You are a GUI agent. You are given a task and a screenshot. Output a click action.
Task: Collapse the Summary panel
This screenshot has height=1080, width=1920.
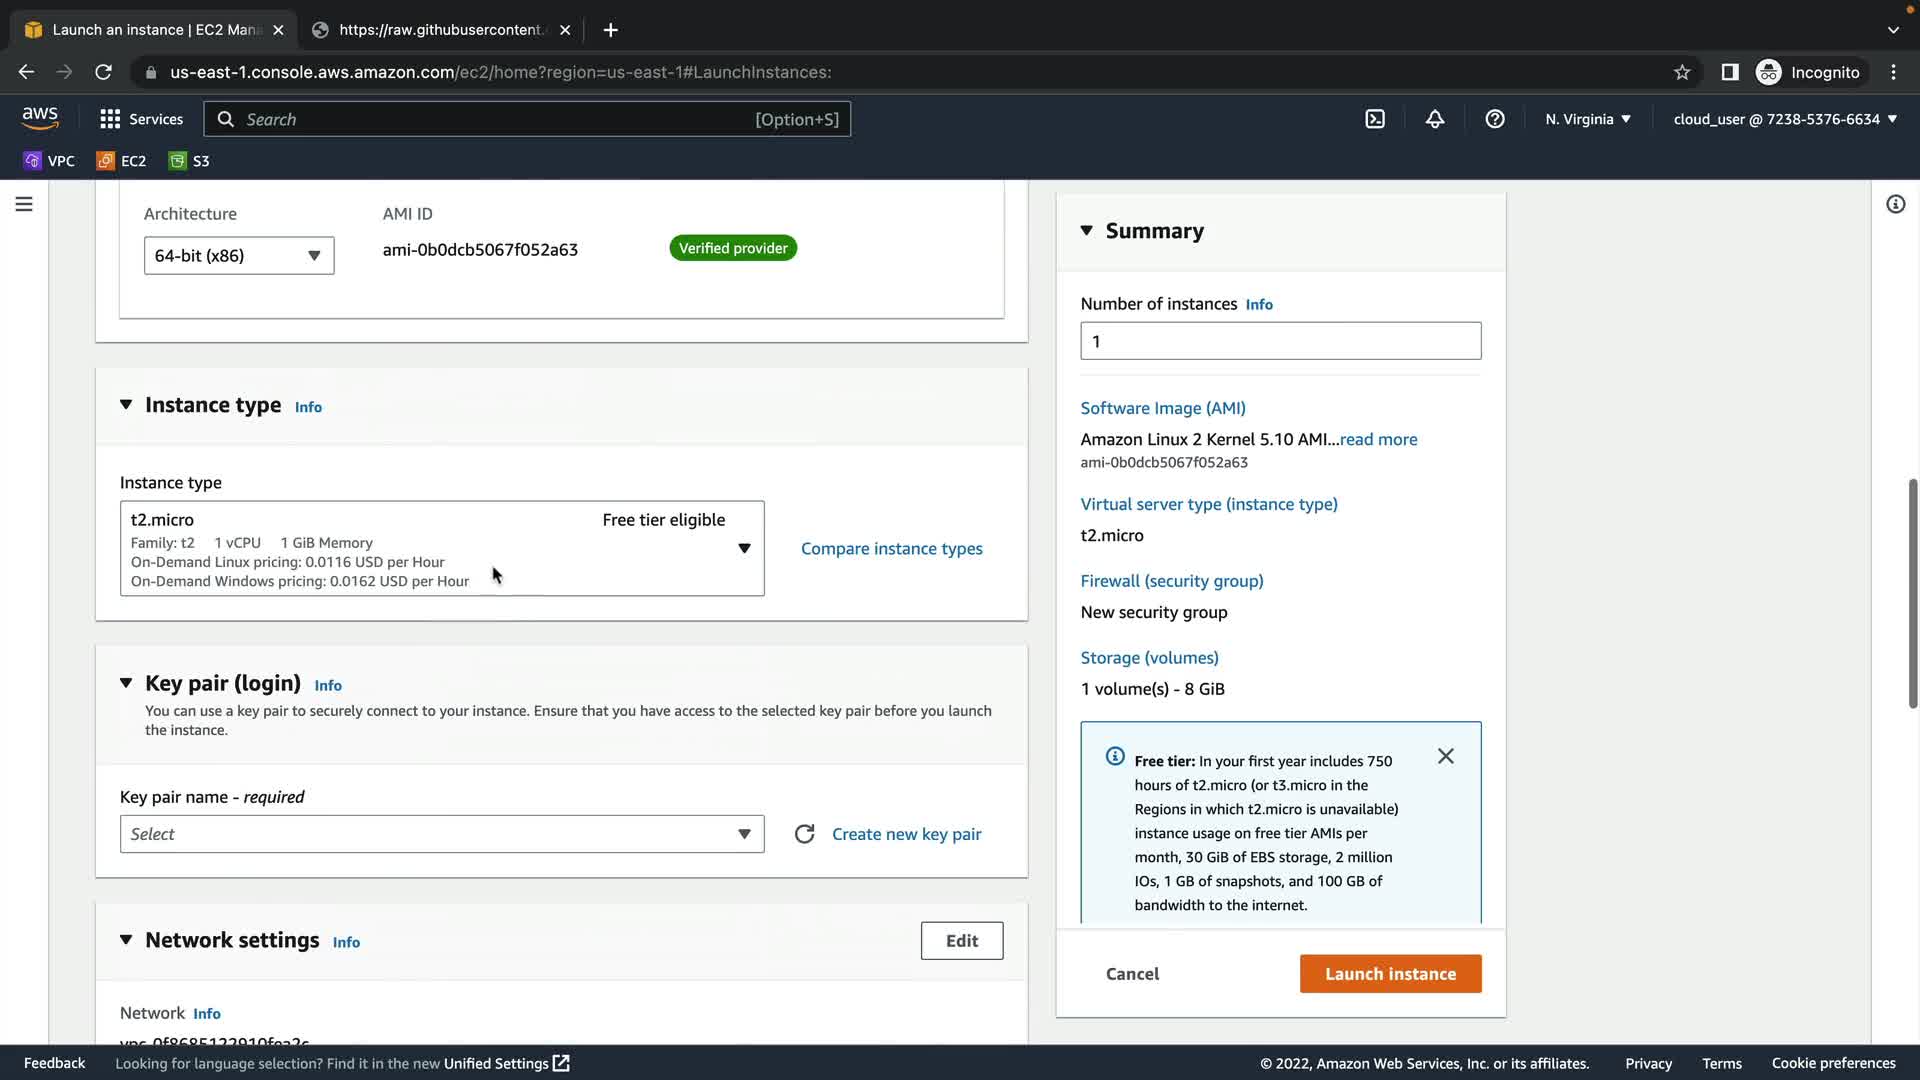tap(1087, 231)
